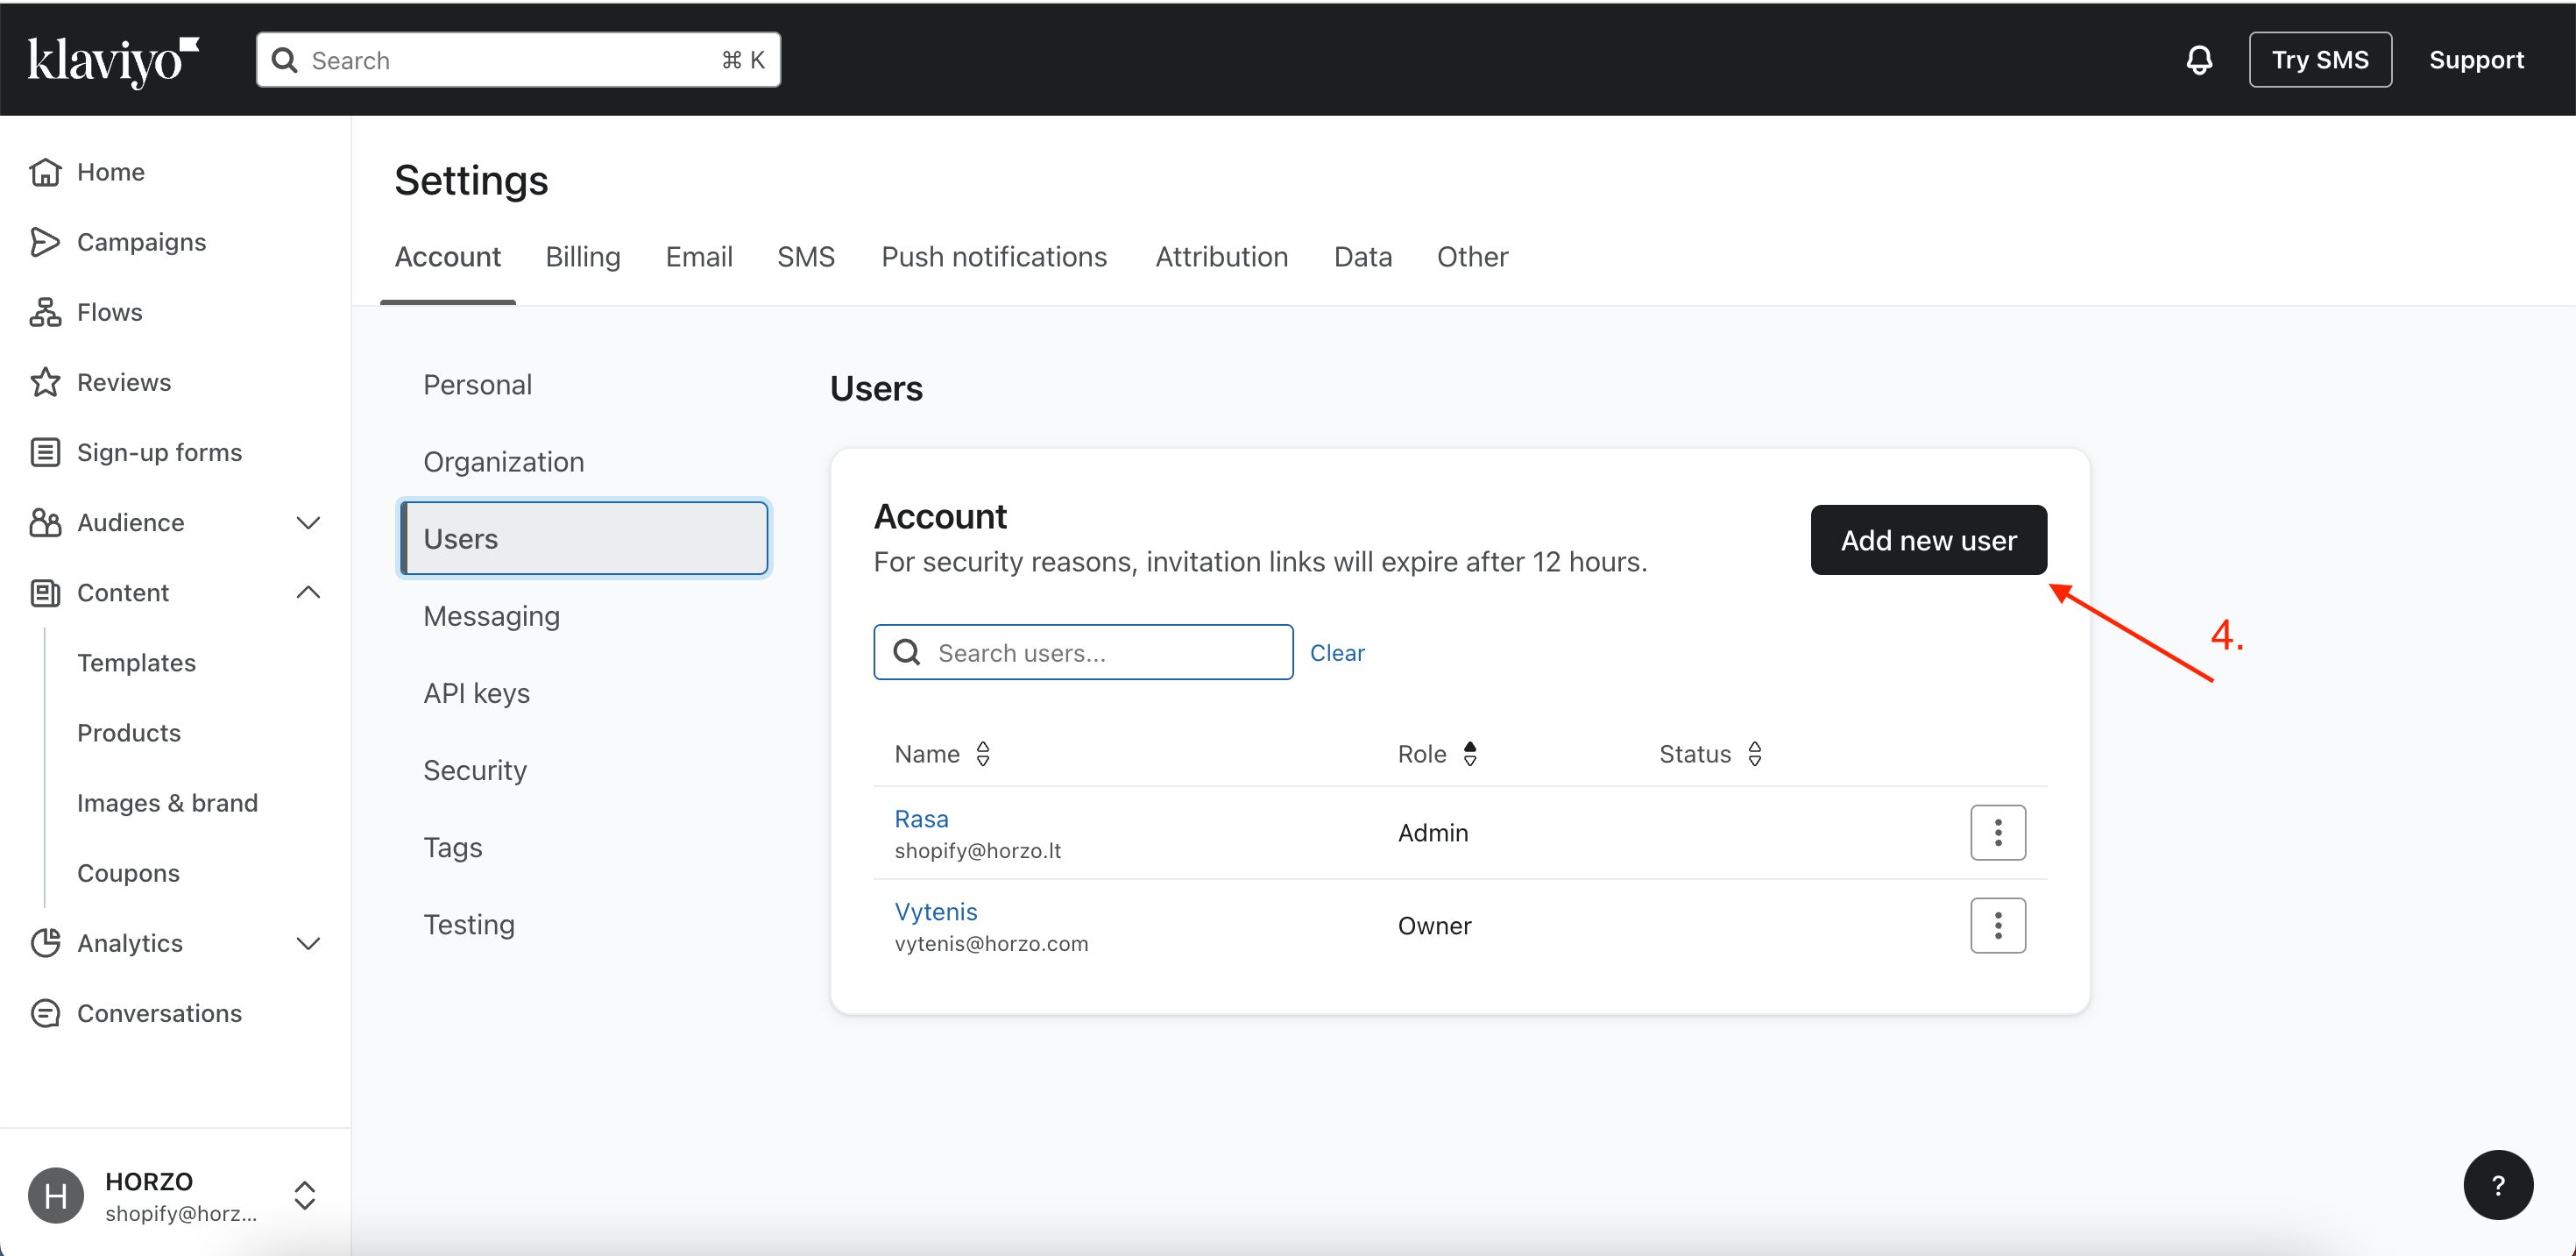Screen dimensions: 2576x1256
Task: Expand the Analytics sidebar section
Action: pyautogui.click(x=308, y=943)
